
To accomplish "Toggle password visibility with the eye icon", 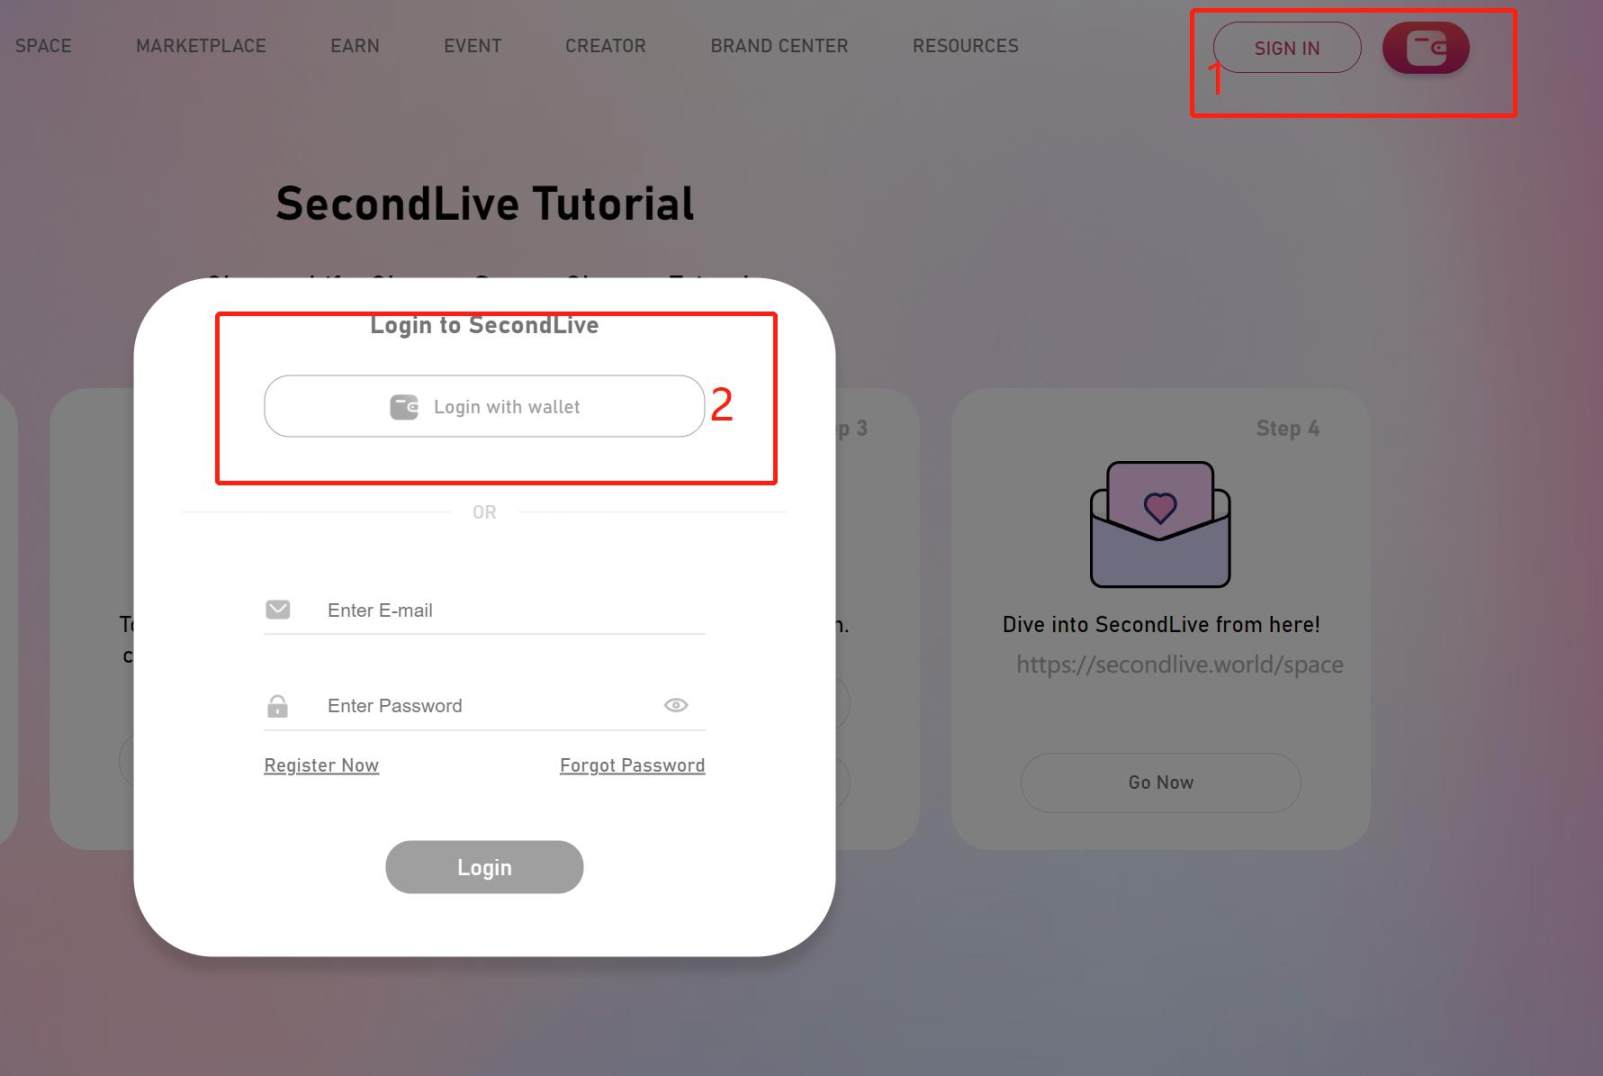I will pyautogui.click(x=676, y=705).
